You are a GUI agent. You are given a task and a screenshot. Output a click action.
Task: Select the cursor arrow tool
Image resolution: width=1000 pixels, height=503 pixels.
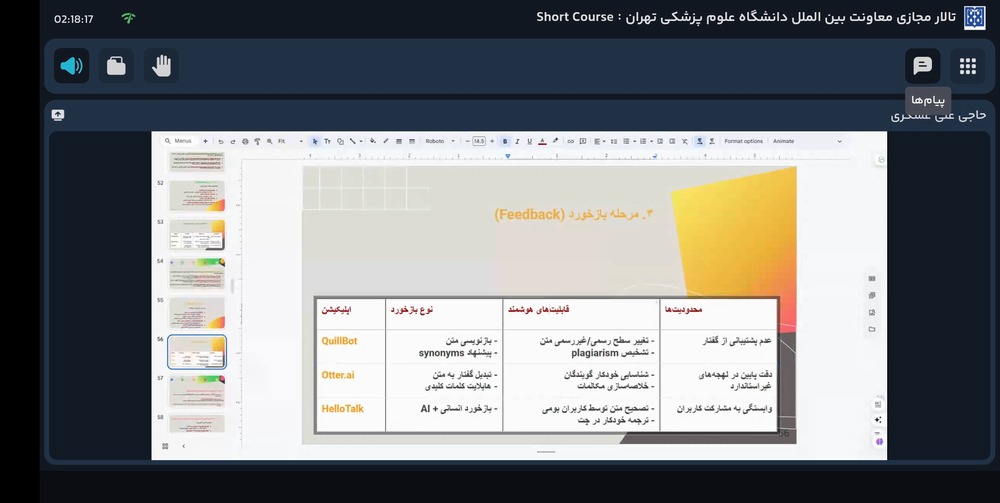(x=314, y=141)
